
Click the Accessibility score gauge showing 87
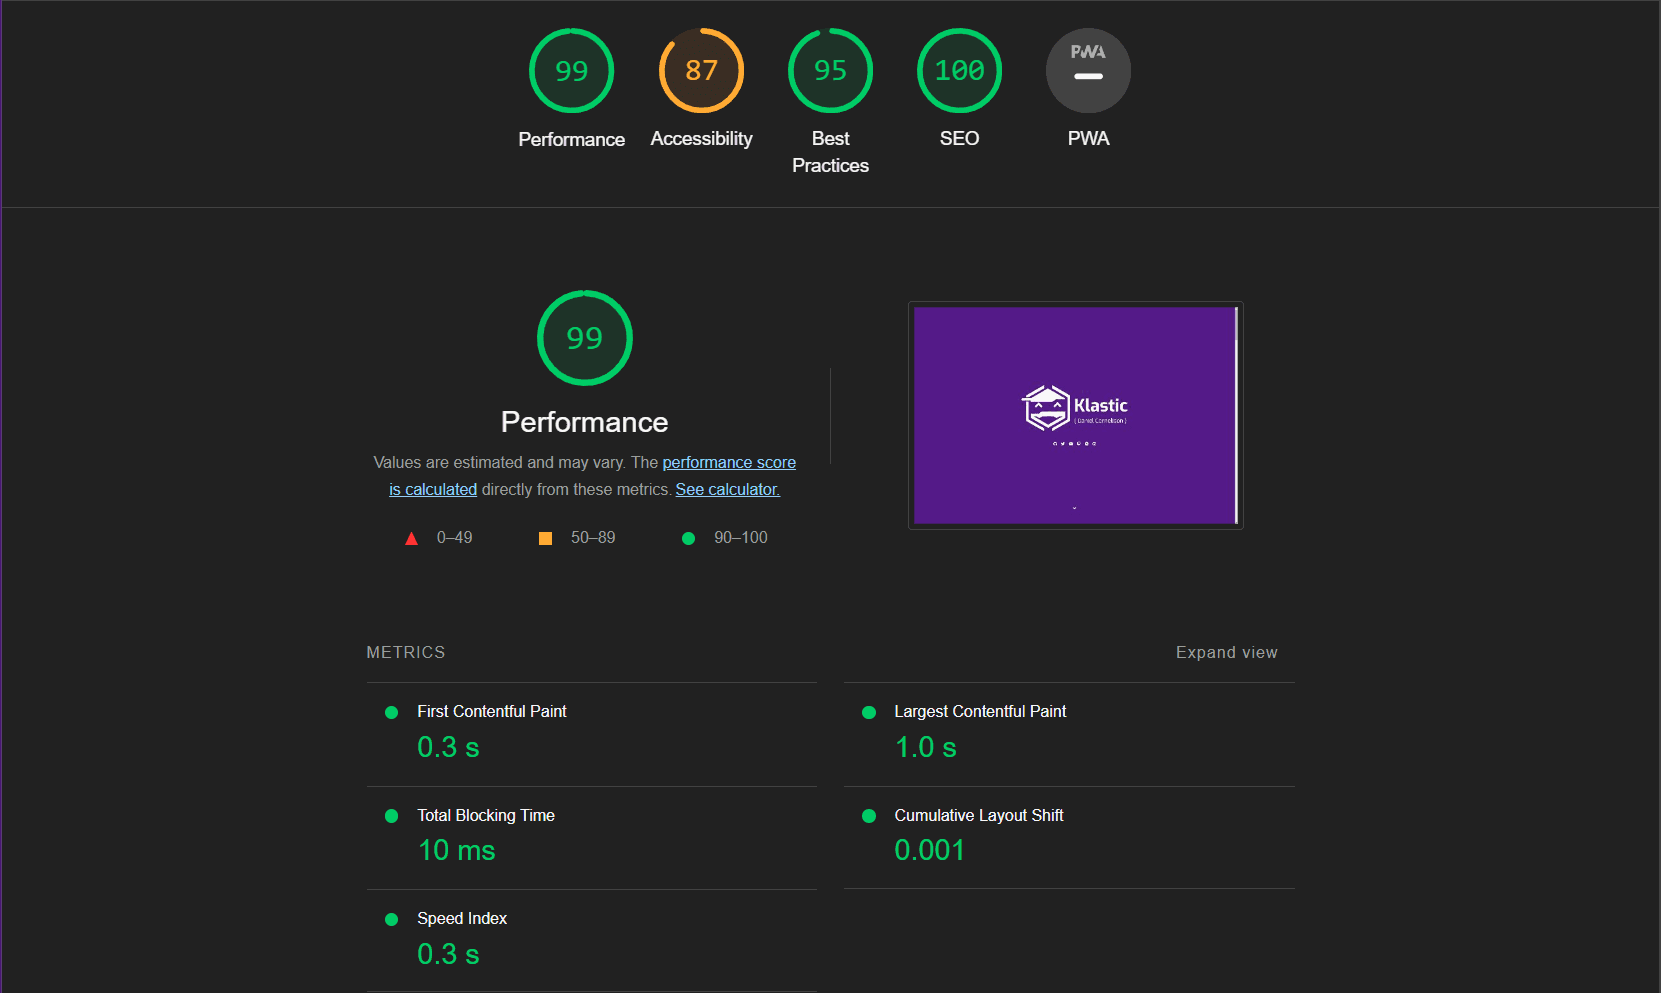tap(701, 71)
